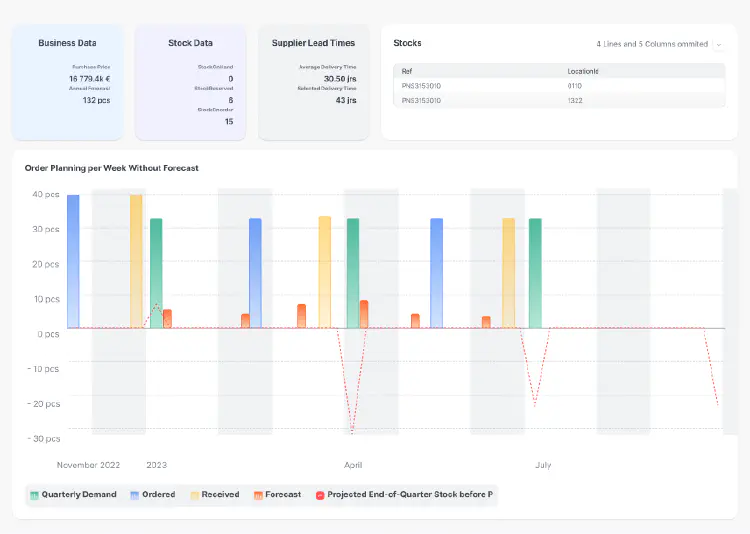Image resolution: width=750 pixels, height=534 pixels.
Task: Click the yellow Received legend icon
Action: point(194,495)
